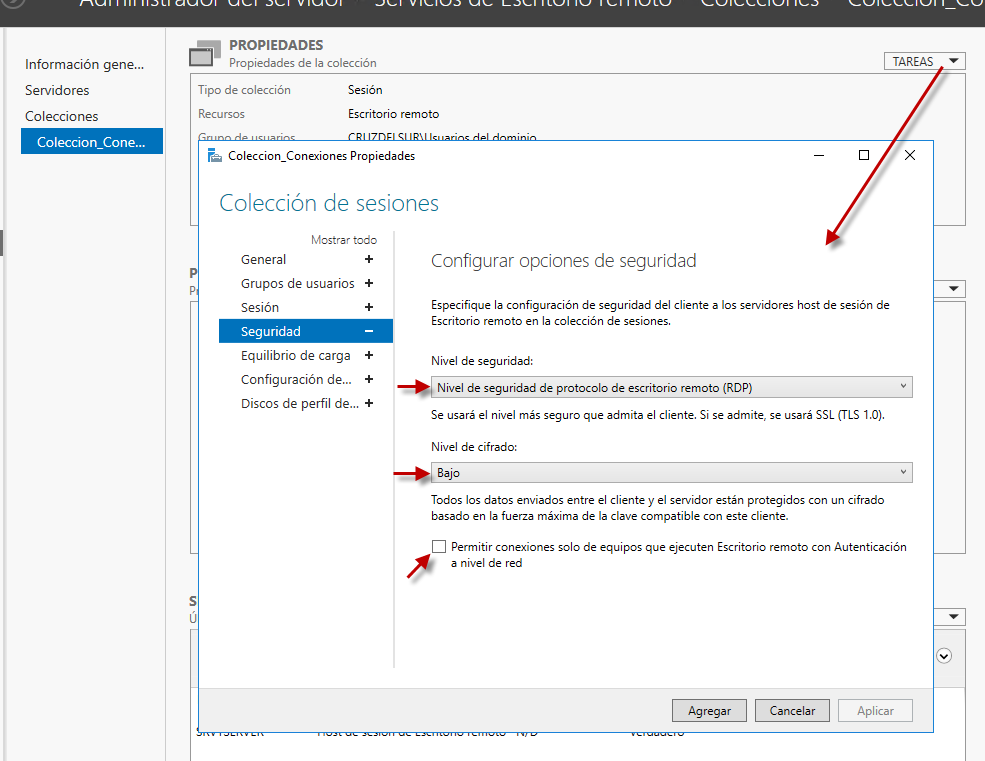Open tasks dropdown arrow of middle section
Viewport: 985px width, 761px height.
coord(954,288)
